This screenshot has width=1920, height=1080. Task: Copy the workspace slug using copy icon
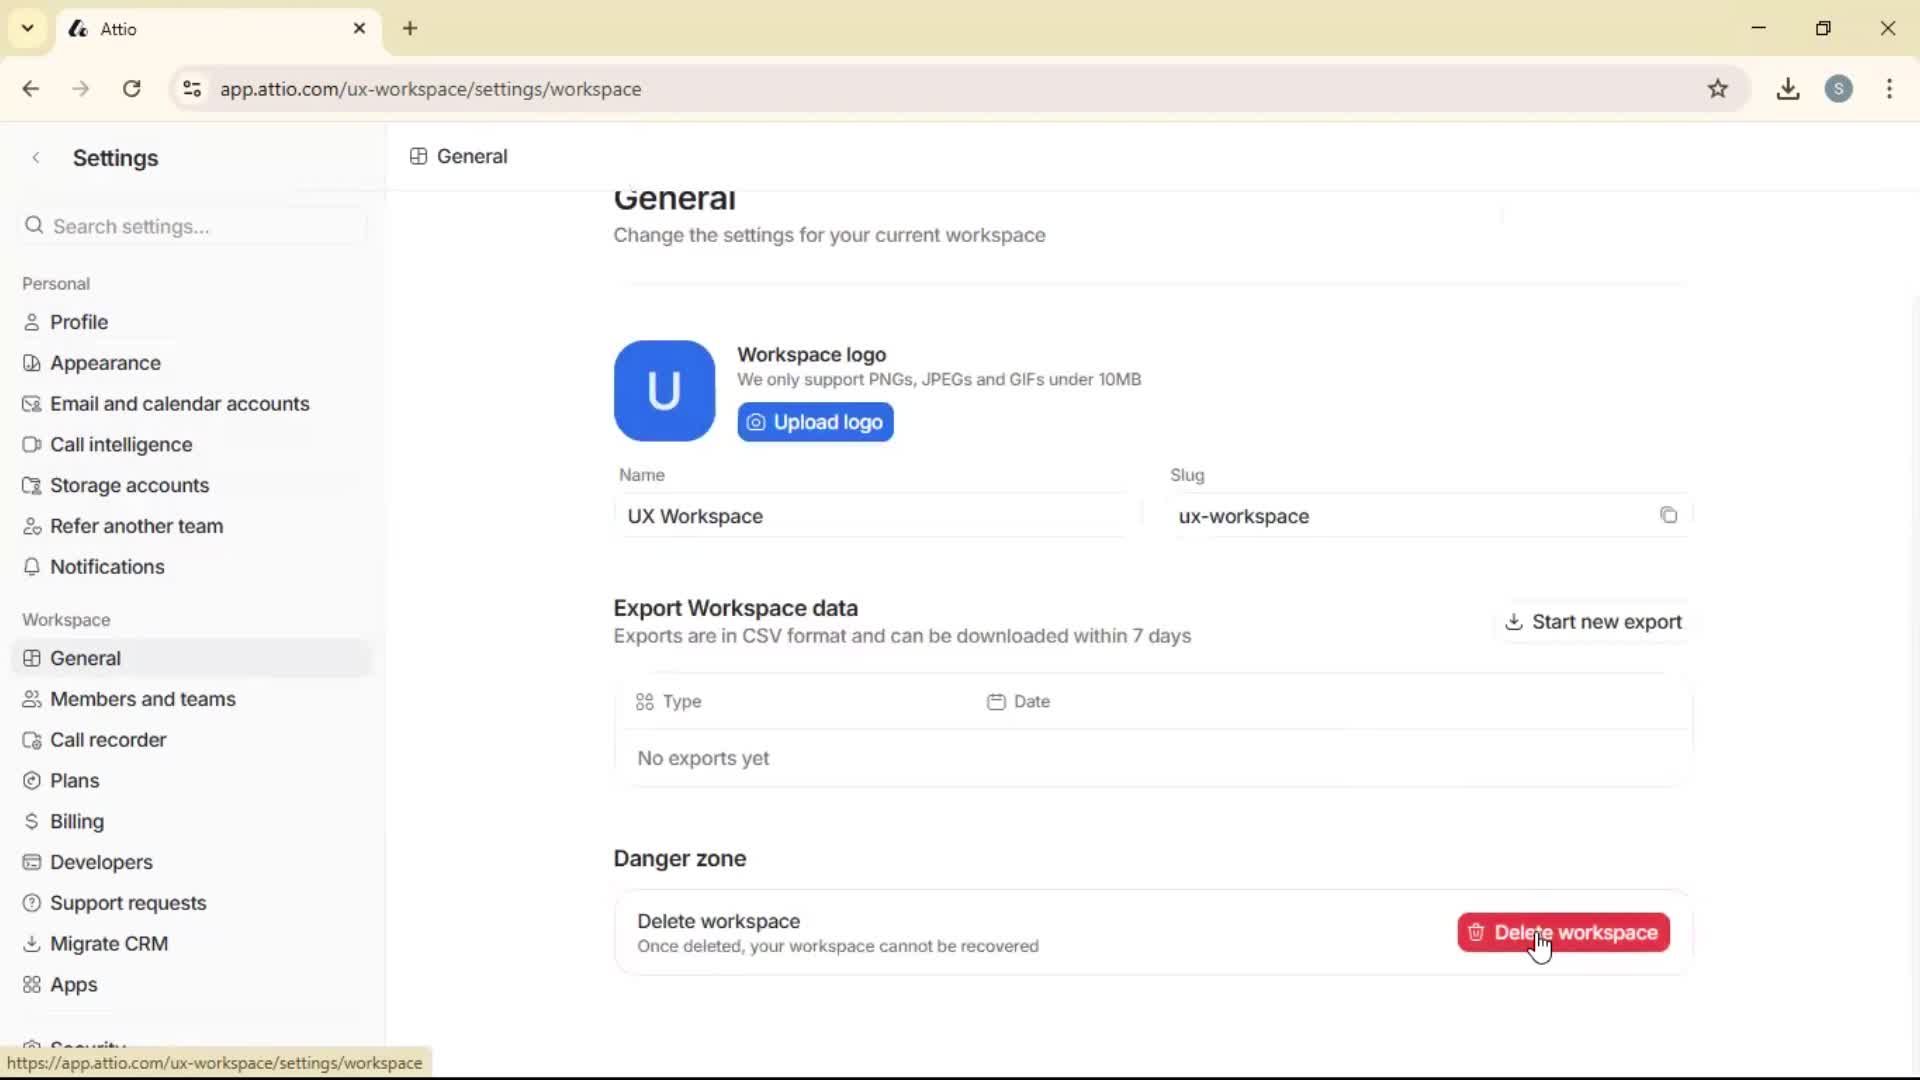pyautogui.click(x=1668, y=515)
